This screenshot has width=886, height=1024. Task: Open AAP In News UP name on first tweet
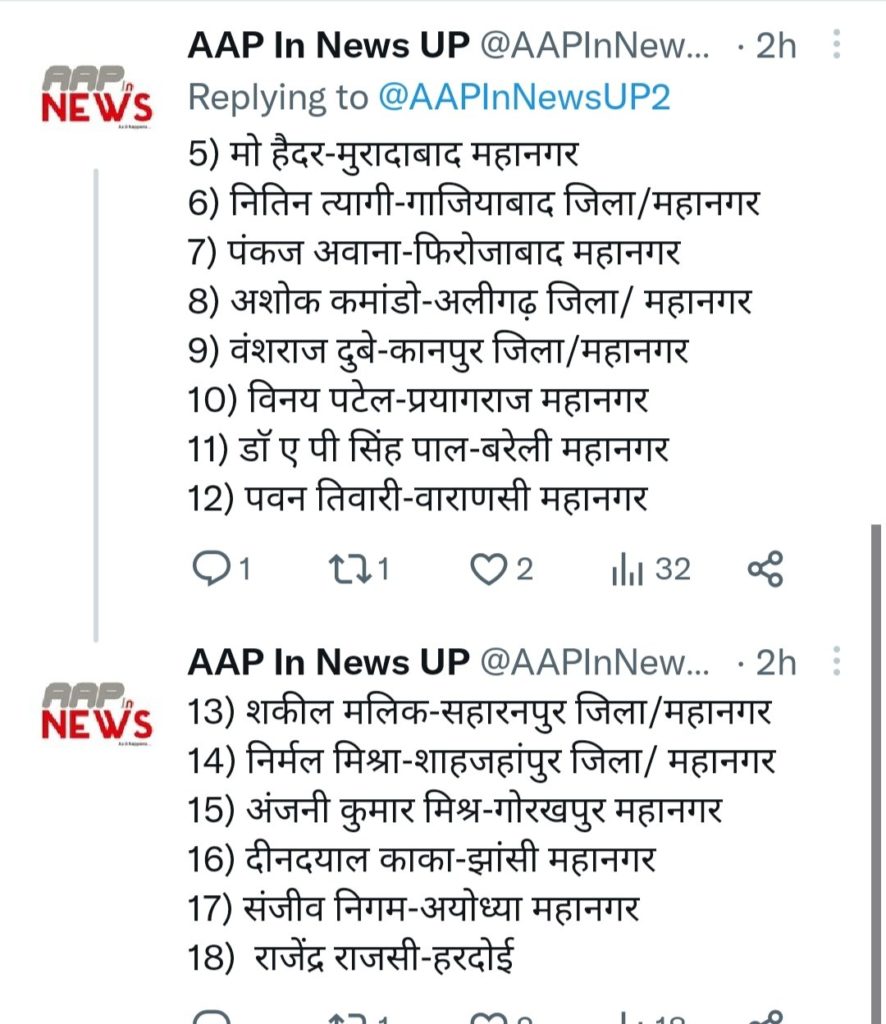[328, 45]
